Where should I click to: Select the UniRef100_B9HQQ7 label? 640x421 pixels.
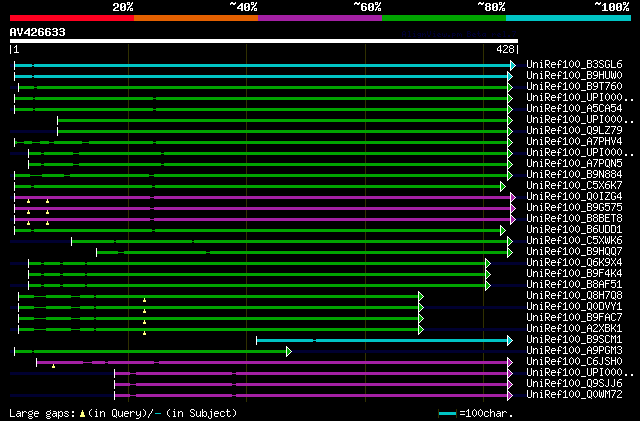574,252
